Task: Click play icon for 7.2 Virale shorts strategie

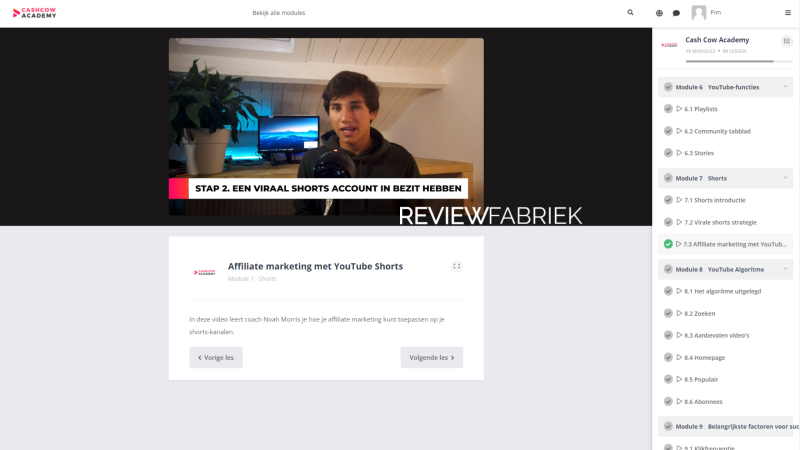Action: [x=679, y=222]
